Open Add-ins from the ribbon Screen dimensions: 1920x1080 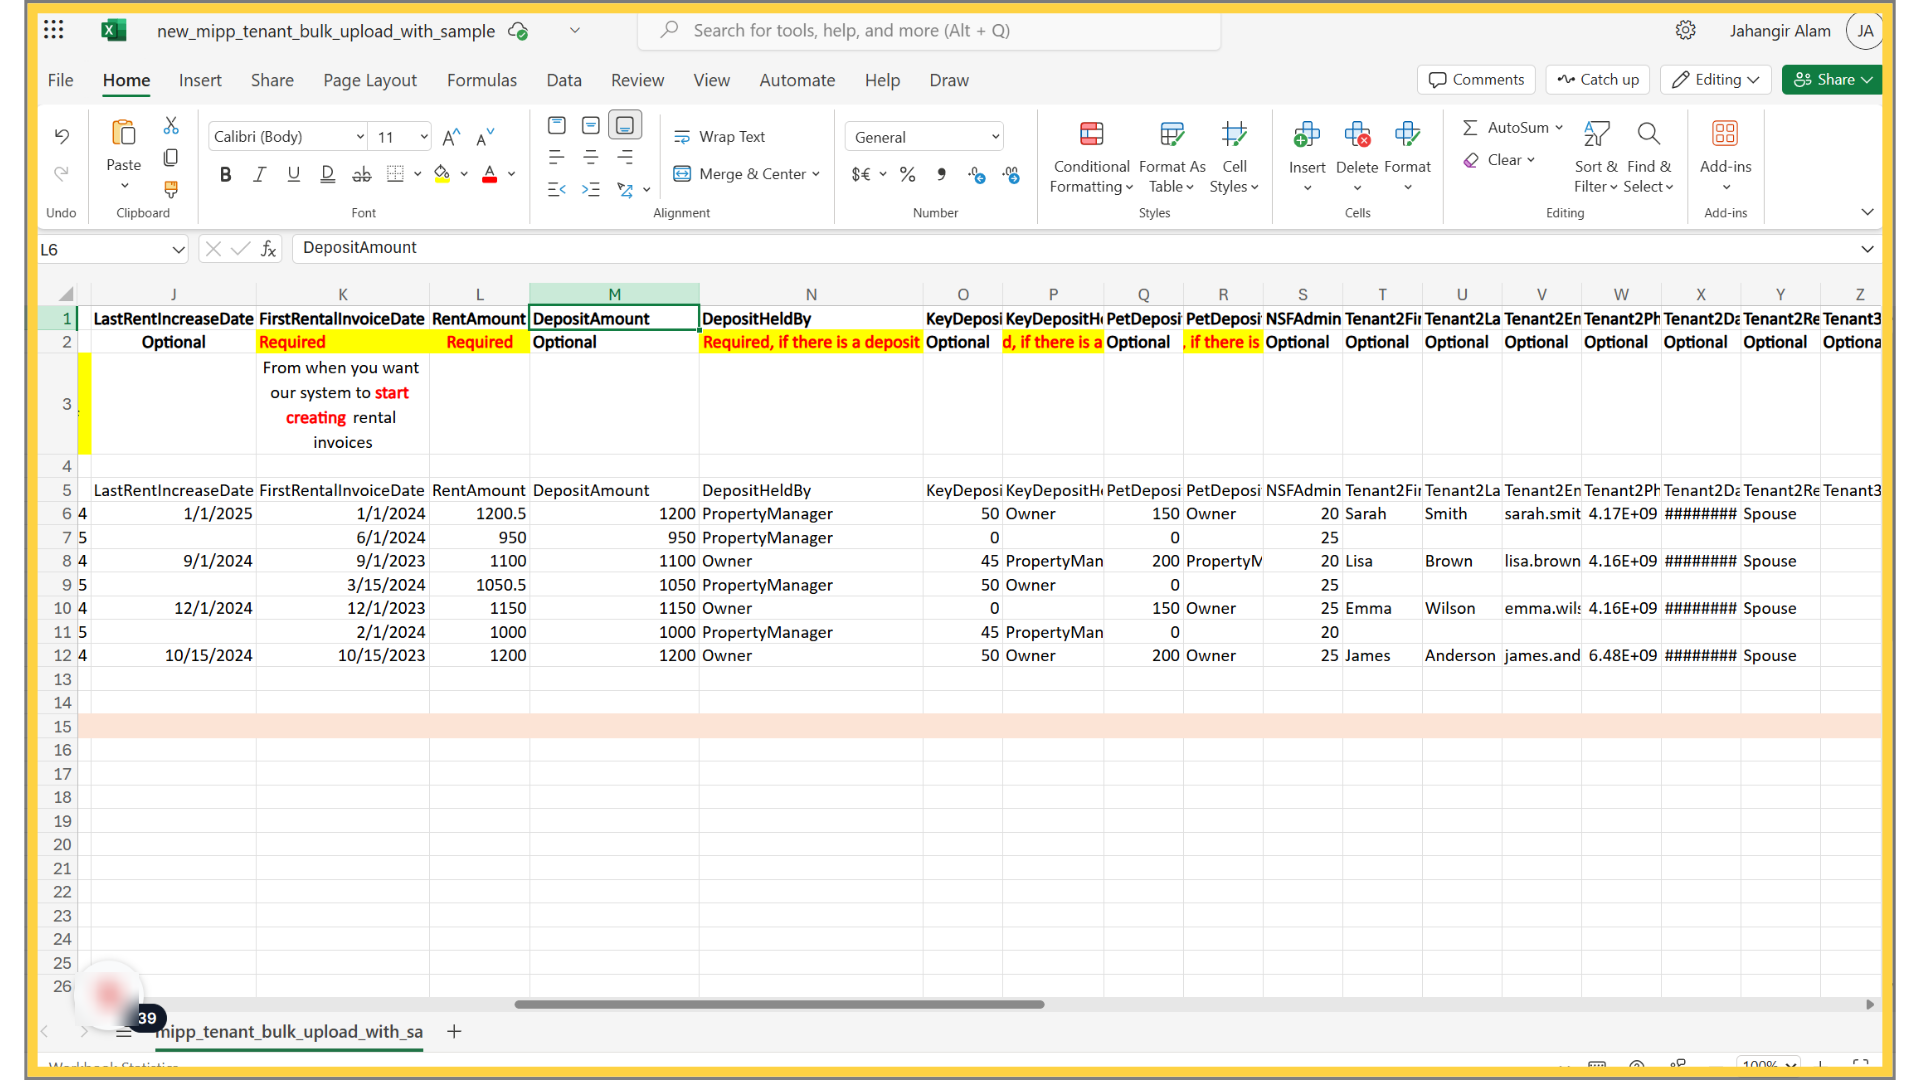click(x=1725, y=158)
